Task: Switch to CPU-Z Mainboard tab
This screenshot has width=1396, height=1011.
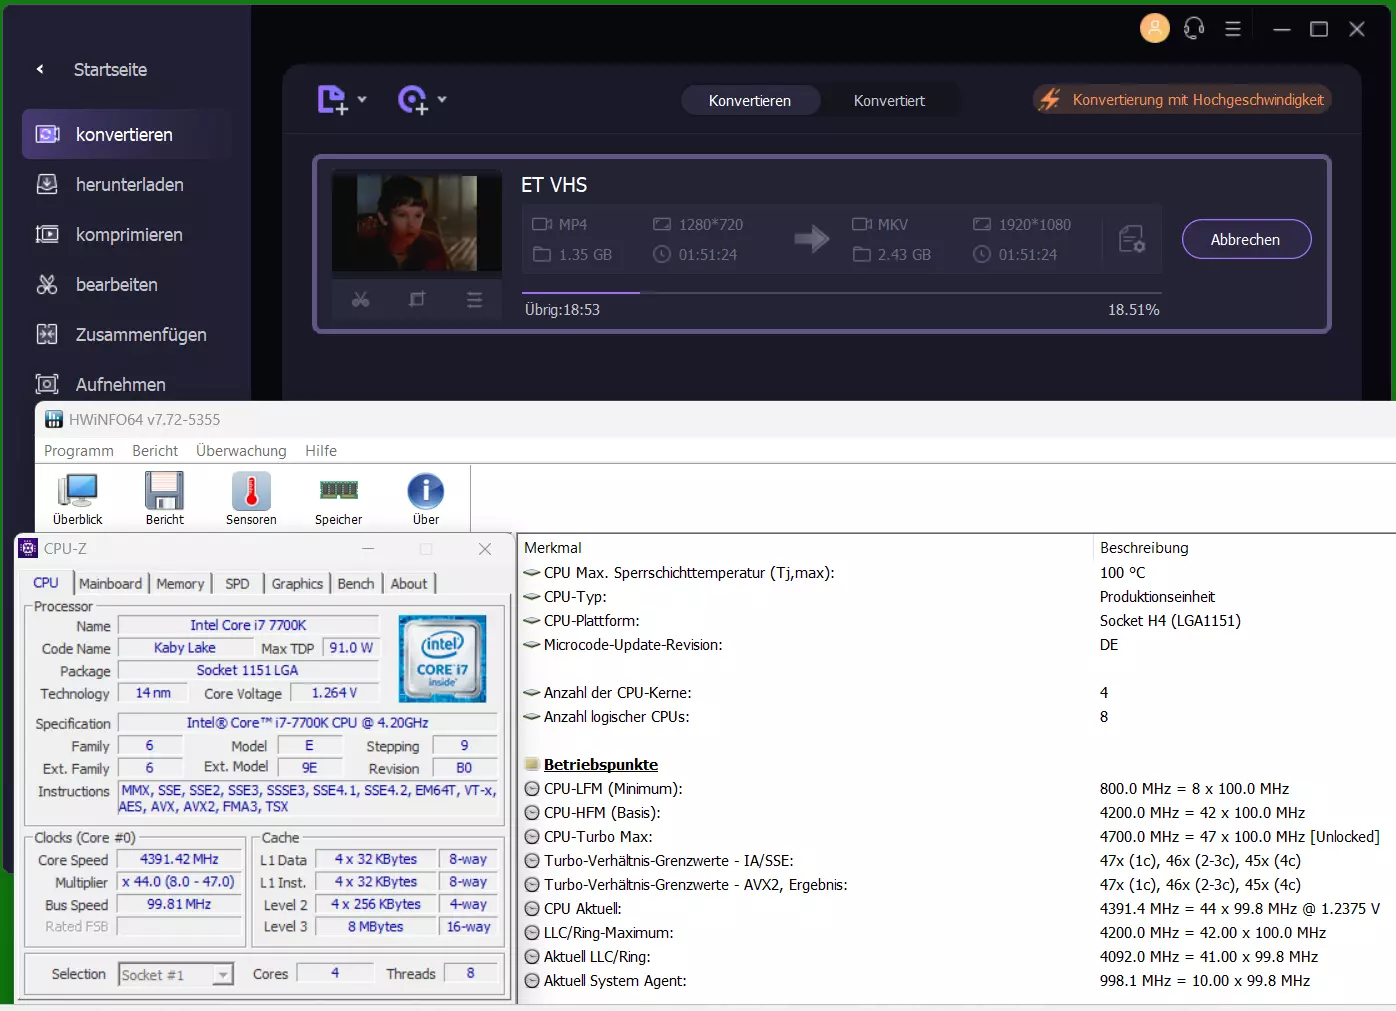Action: pyautogui.click(x=110, y=584)
